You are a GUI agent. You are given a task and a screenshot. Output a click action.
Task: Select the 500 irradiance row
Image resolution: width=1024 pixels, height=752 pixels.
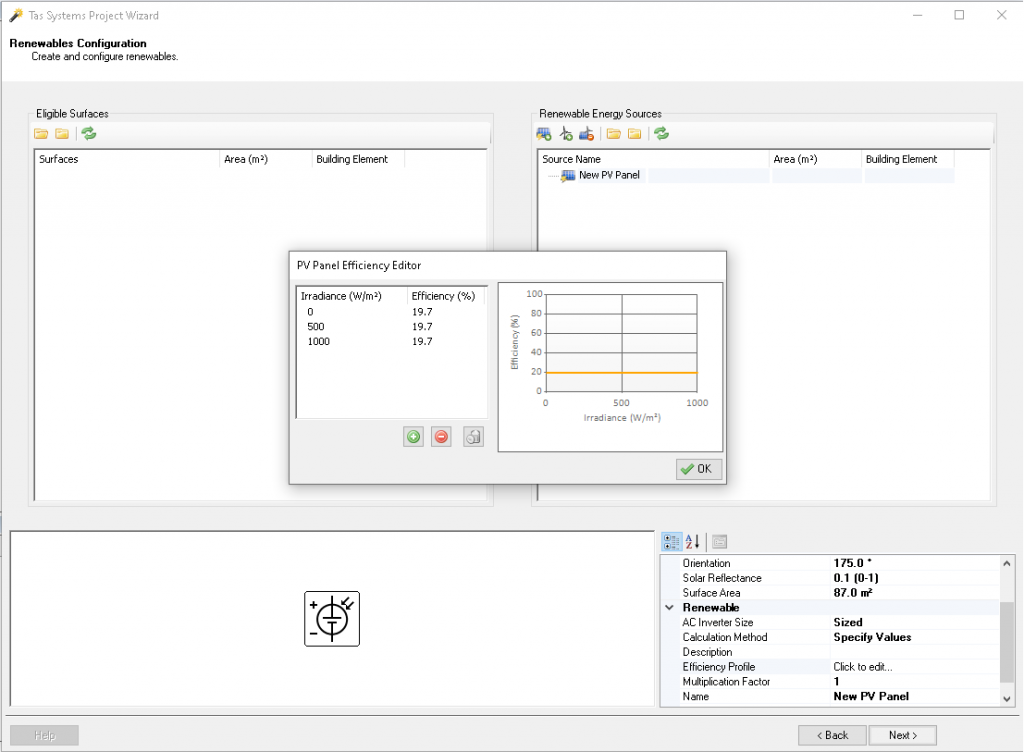(316, 327)
